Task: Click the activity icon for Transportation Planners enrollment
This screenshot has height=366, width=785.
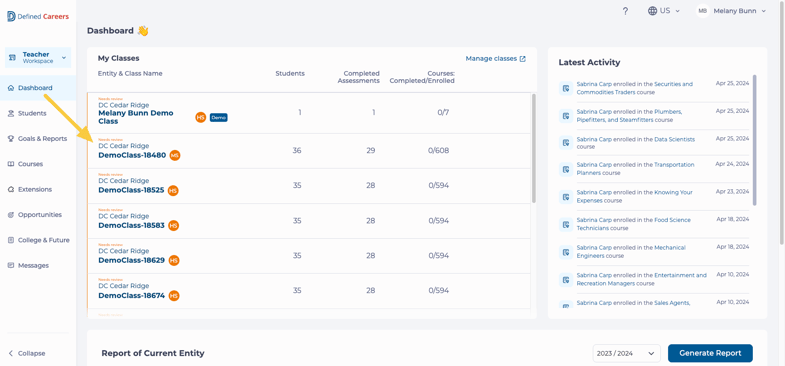Action: pyautogui.click(x=566, y=169)
